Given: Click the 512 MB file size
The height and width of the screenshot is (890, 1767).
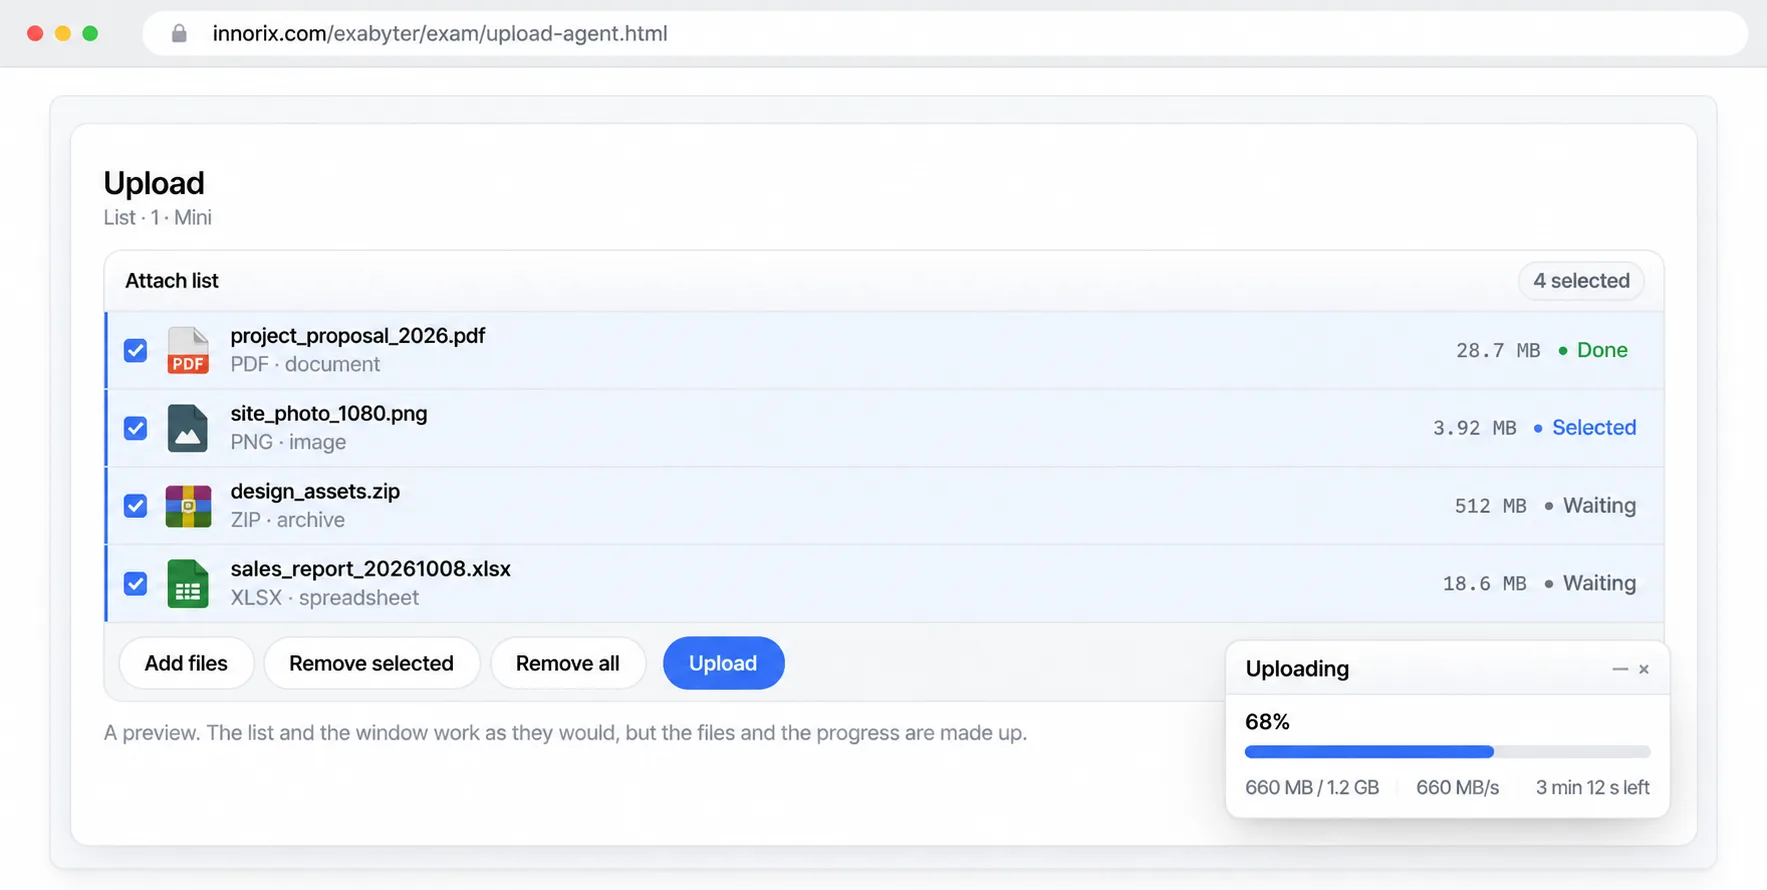Looking at the screenshot, I should [x=1491, y=506].
